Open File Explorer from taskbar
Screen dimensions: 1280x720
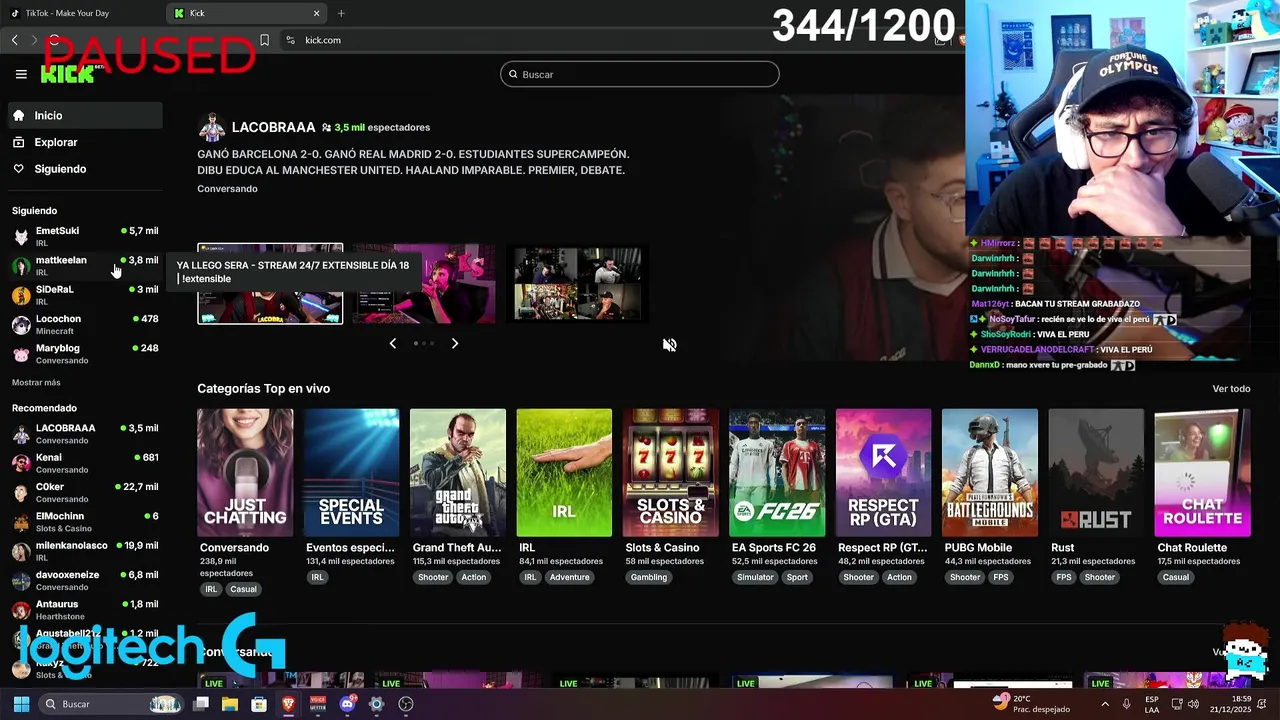click(x=230, y=704)
